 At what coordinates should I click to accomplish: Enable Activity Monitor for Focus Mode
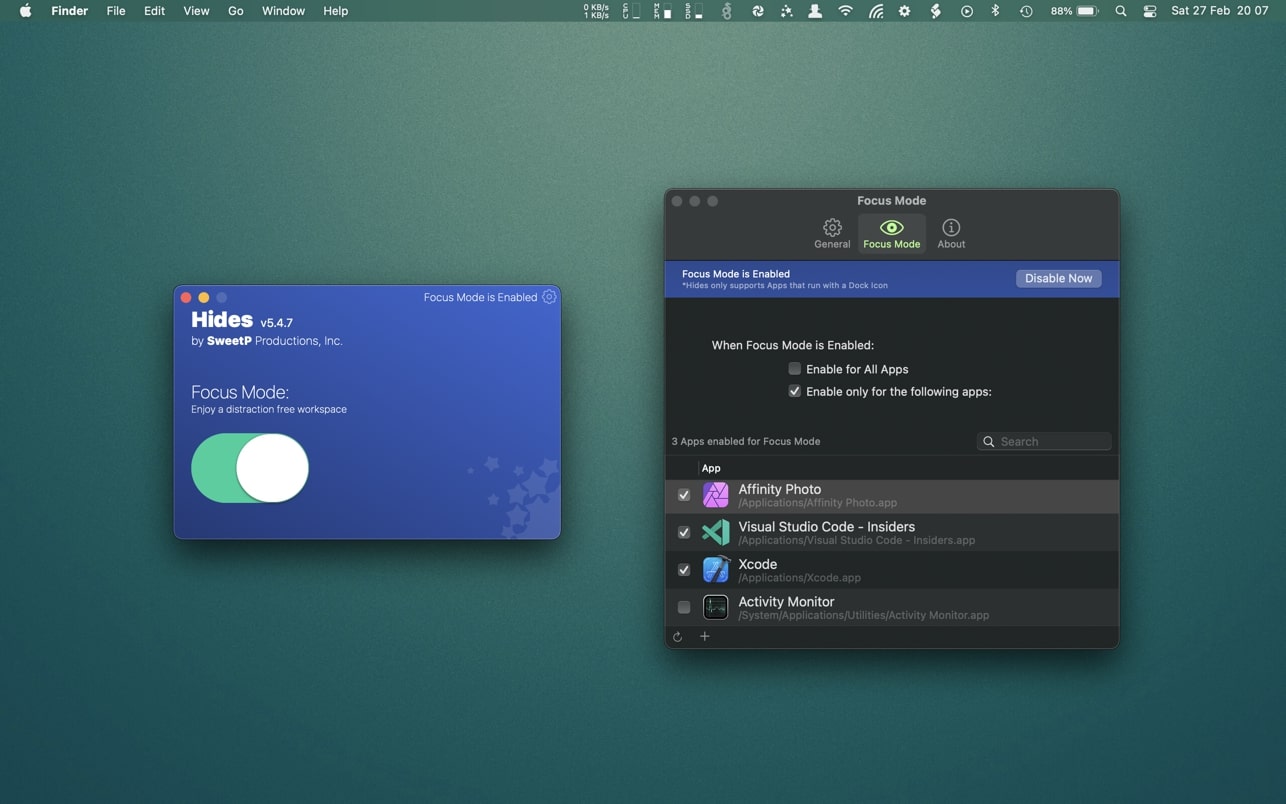coord(684,607)
